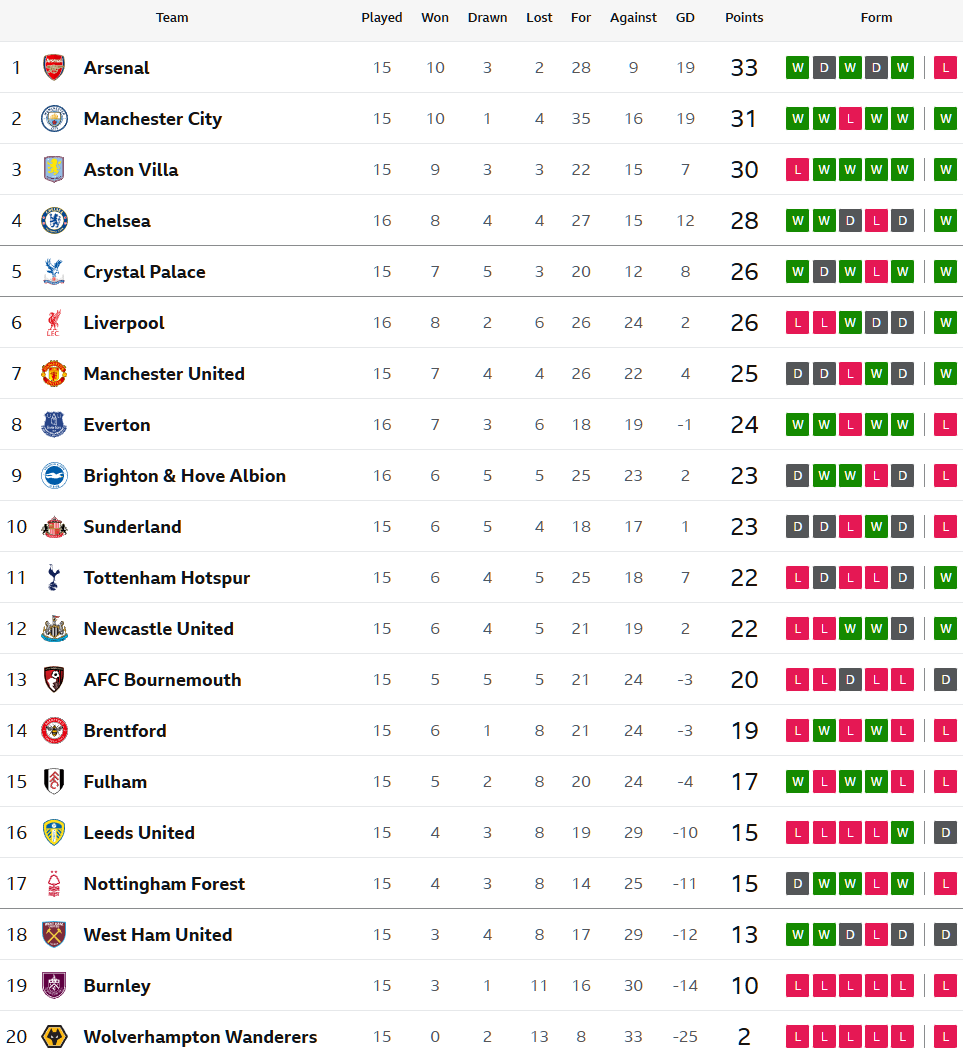The height and width of the screenshot is (1056, 963).
Task: Click the Points column header
Action: 744,18
